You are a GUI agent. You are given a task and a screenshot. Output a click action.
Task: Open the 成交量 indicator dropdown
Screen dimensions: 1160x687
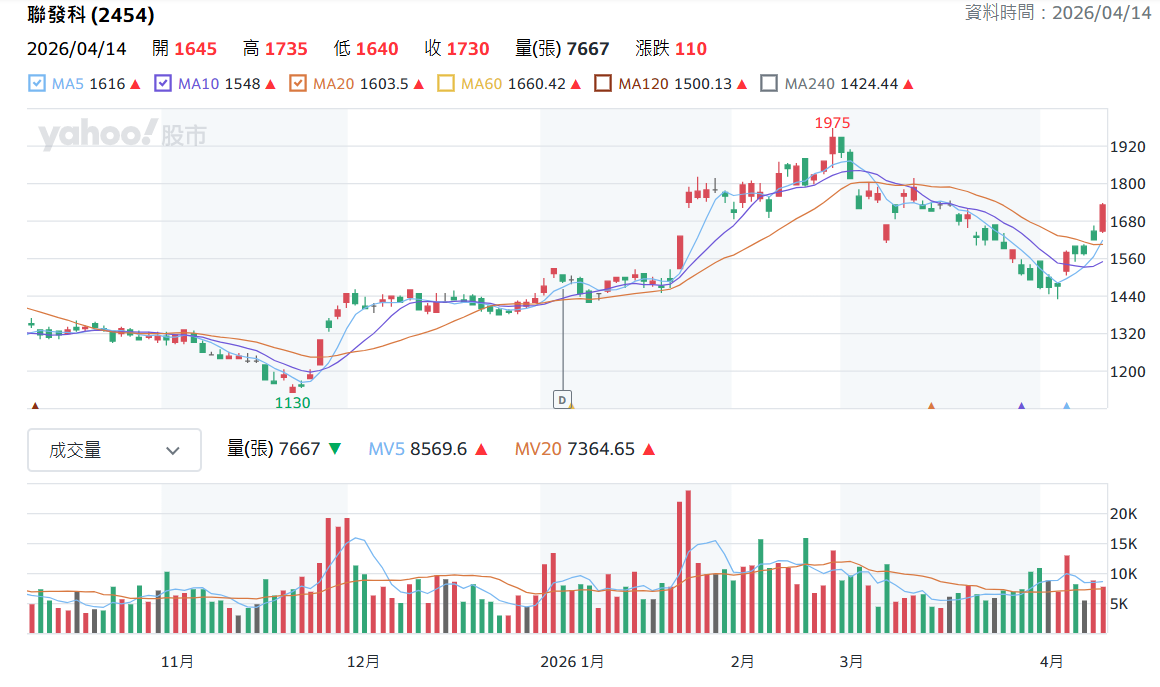pyautogui.click(x=114, y=450)
